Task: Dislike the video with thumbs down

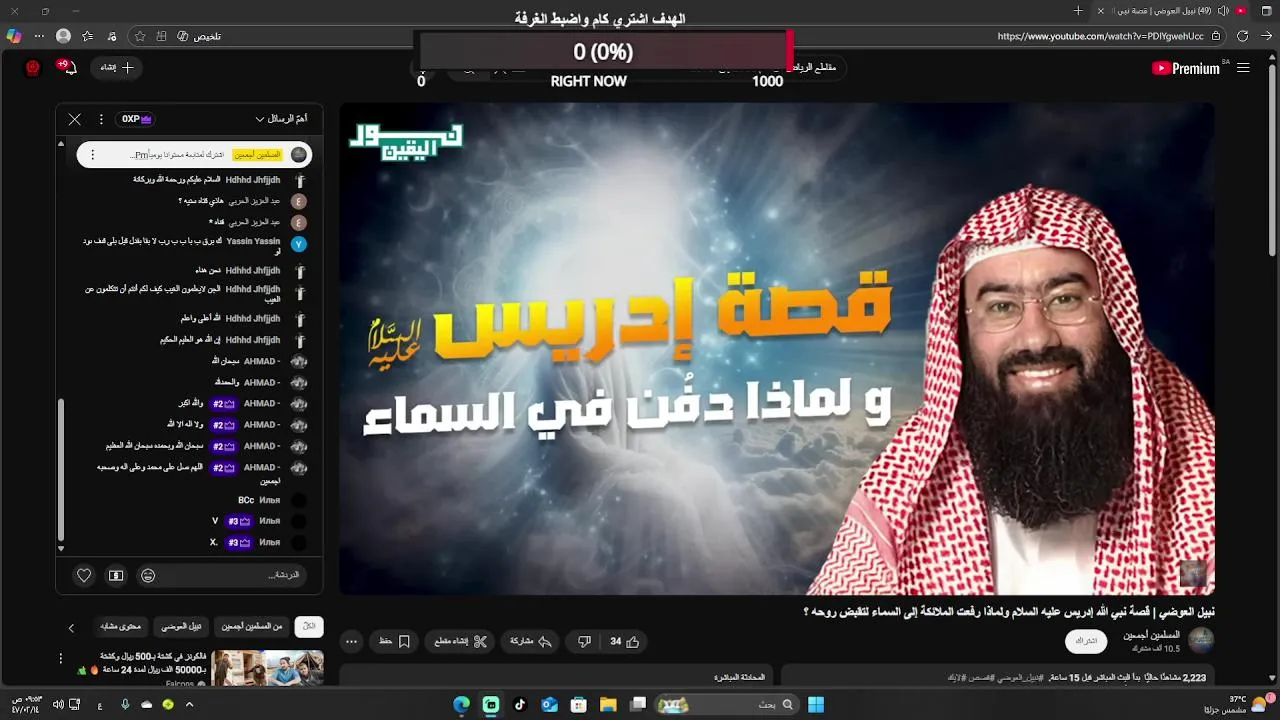Action: 584,641
